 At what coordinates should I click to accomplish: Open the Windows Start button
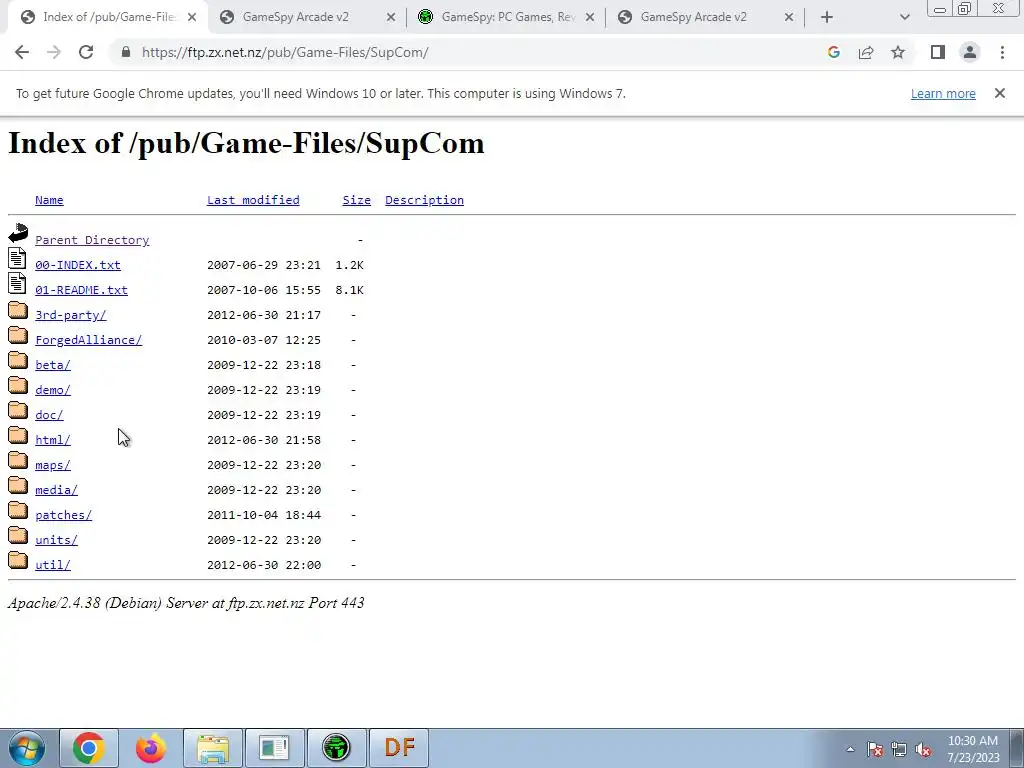click(25, 748)
